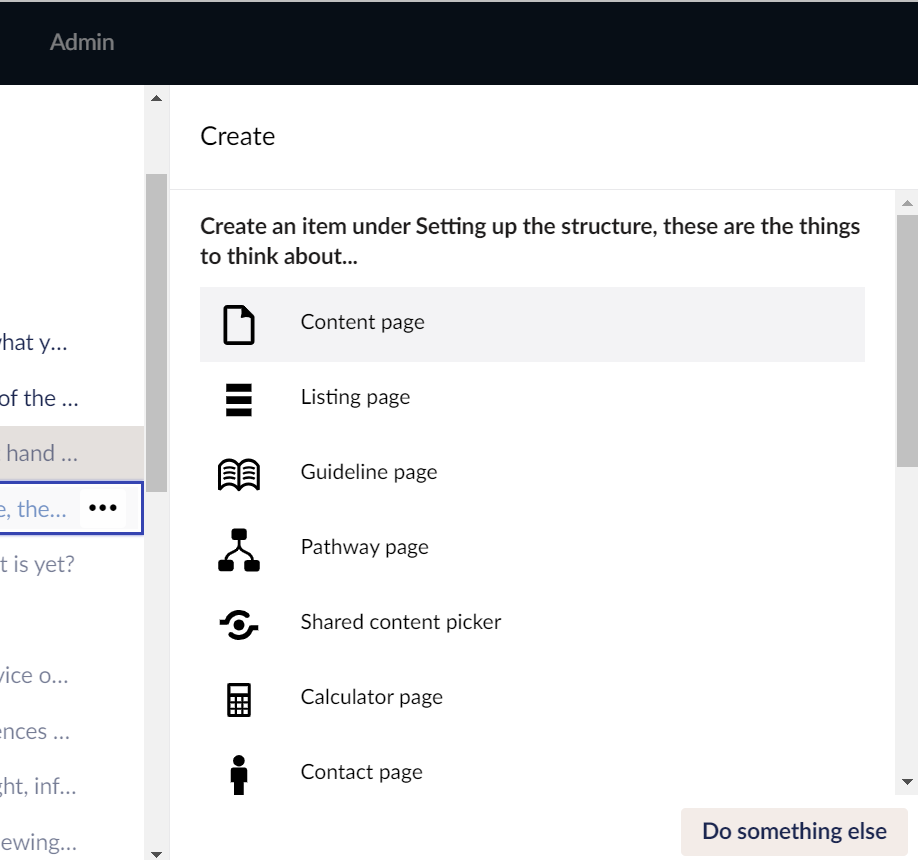Click the Listing page stacked-bars icon
This screenshot has height=860, width=918.
click(239, 399)
